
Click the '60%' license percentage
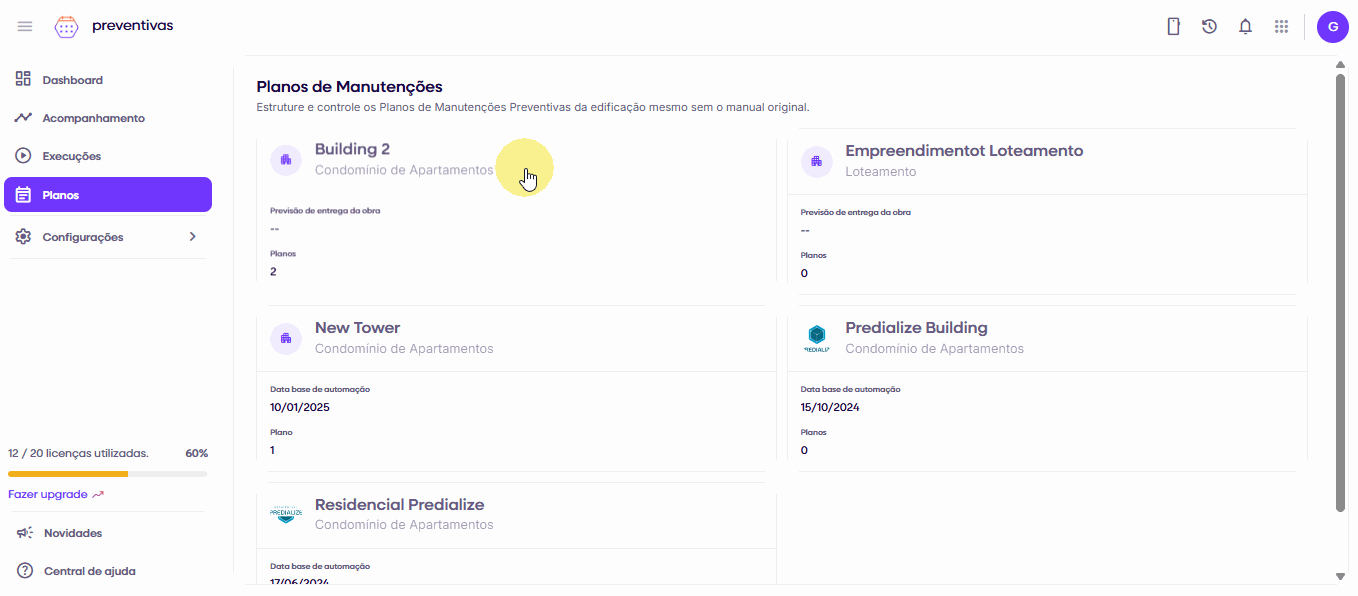(197, 453)
